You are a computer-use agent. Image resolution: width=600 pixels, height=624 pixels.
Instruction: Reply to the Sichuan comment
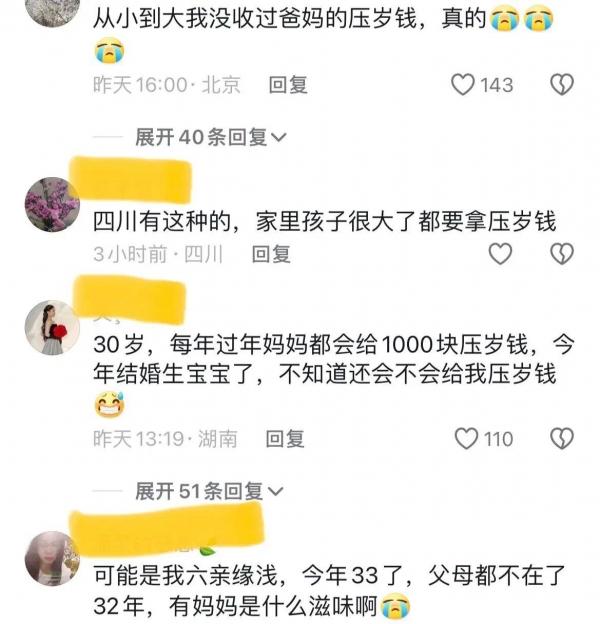point(271,254)
